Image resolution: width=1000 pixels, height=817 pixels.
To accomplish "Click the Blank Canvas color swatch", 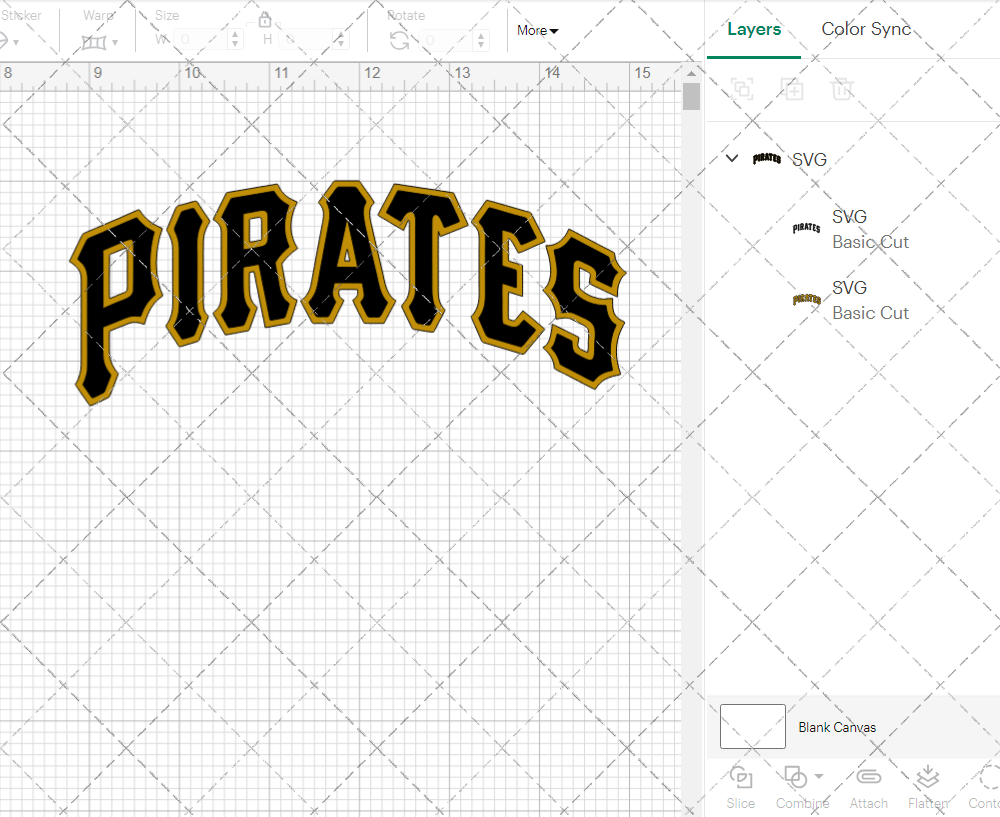I will click(753, 726).
